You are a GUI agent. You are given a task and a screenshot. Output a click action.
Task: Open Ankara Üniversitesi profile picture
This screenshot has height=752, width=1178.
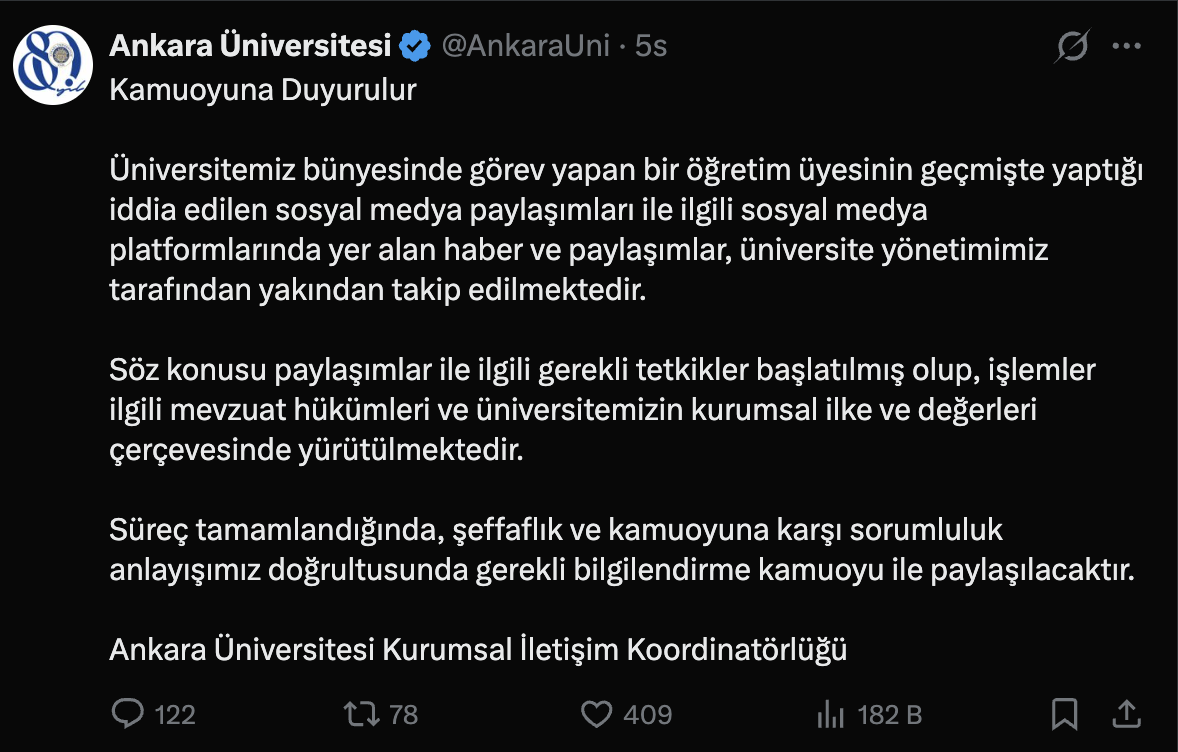click(x=55, y=55)
